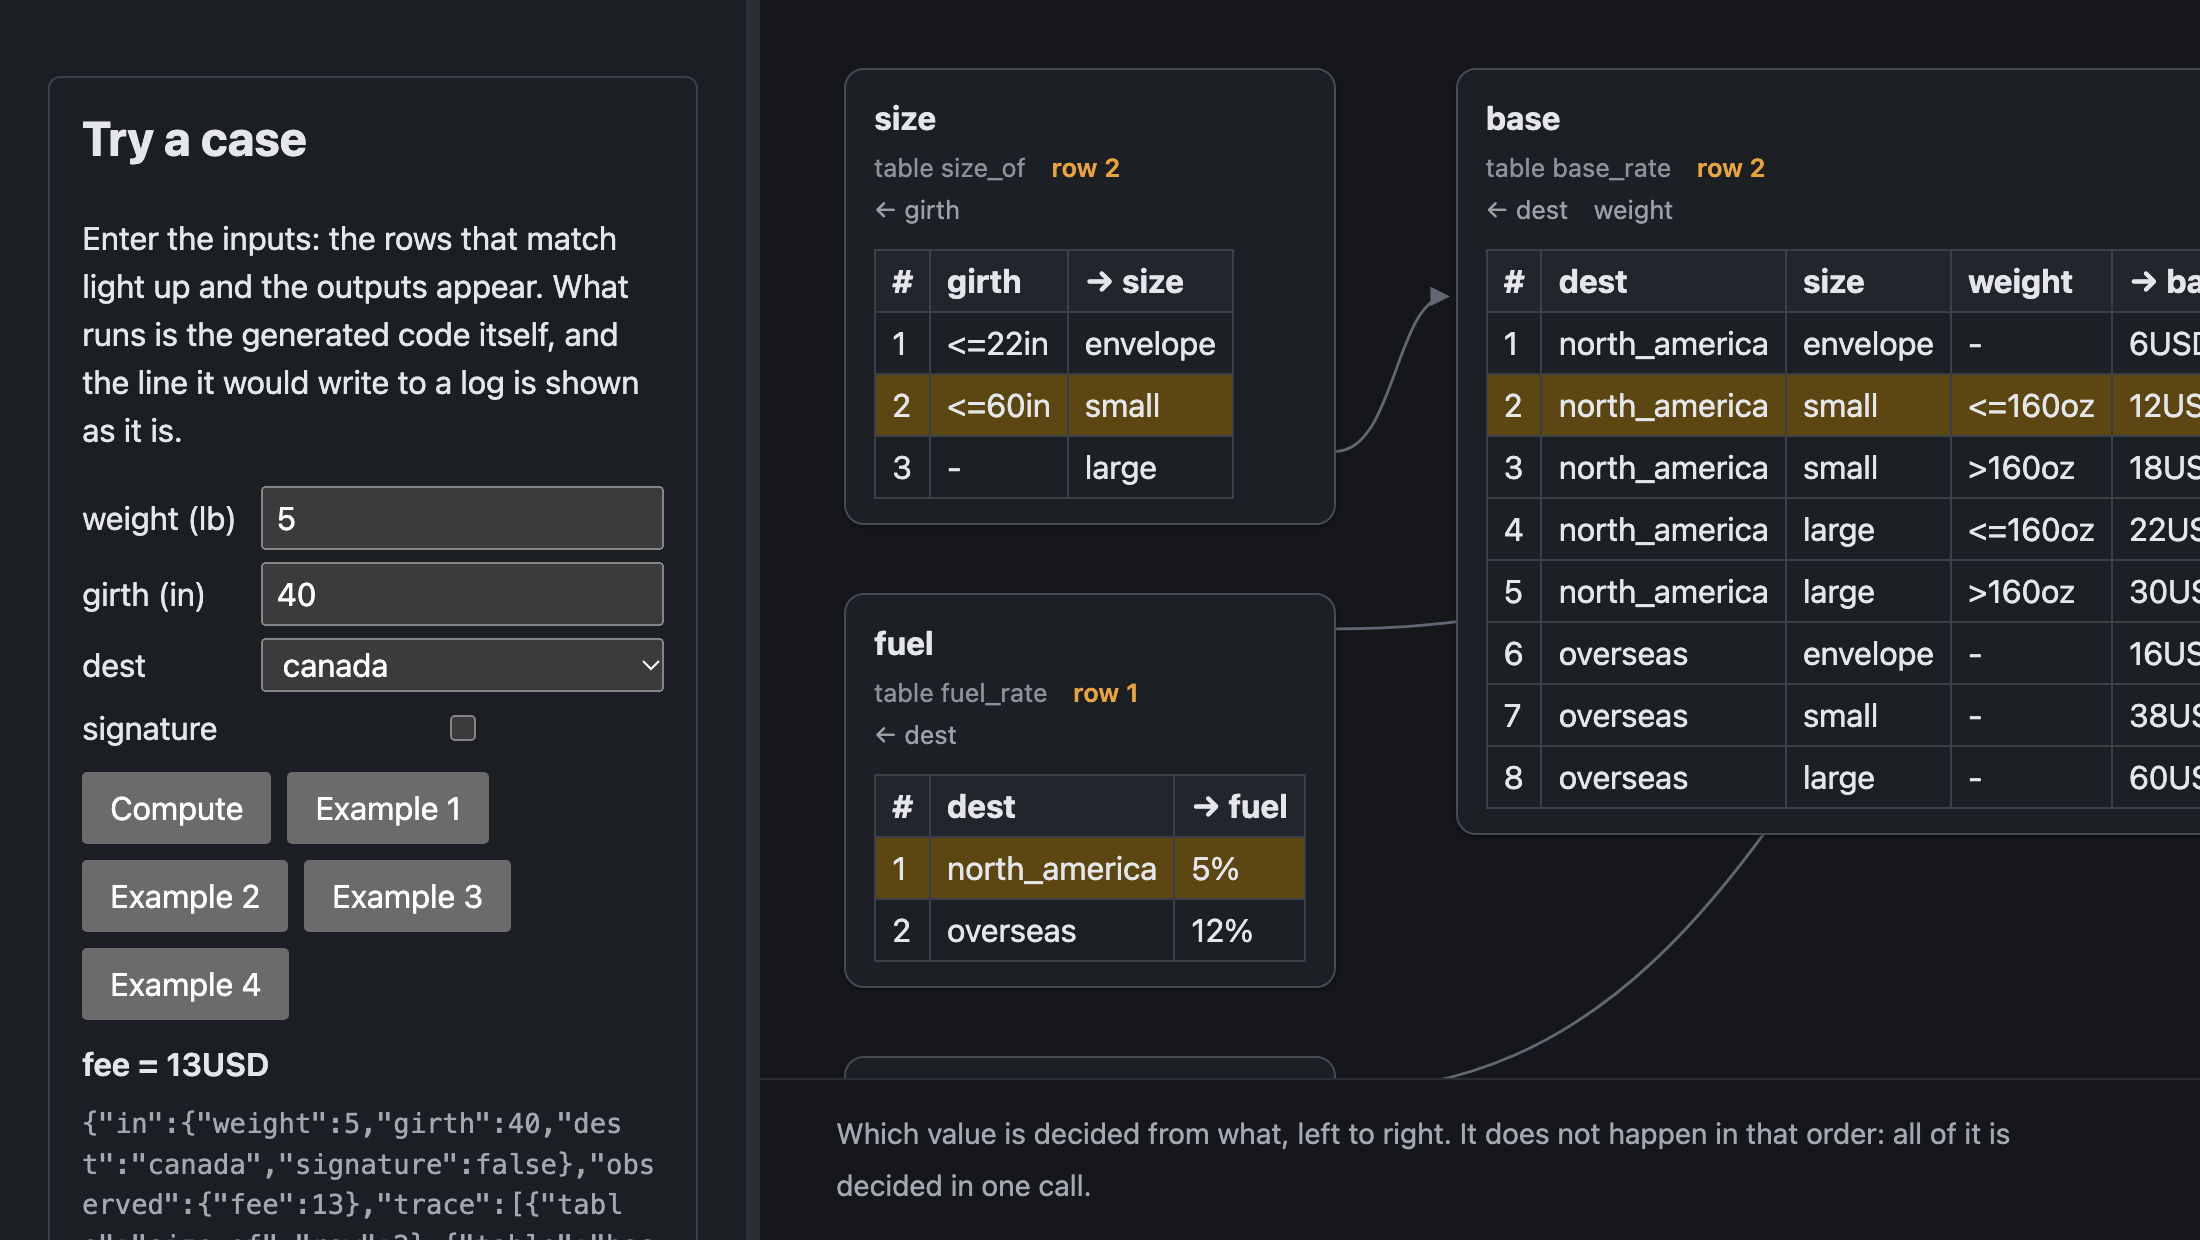Select '<=160oz' in base table row 2
Screen dimensions: 2200x1240
2030,406
